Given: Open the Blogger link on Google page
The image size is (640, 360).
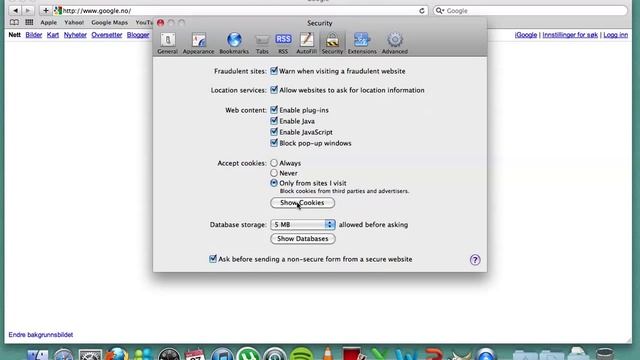Looking at the screenshot, I should coord(138,35).
